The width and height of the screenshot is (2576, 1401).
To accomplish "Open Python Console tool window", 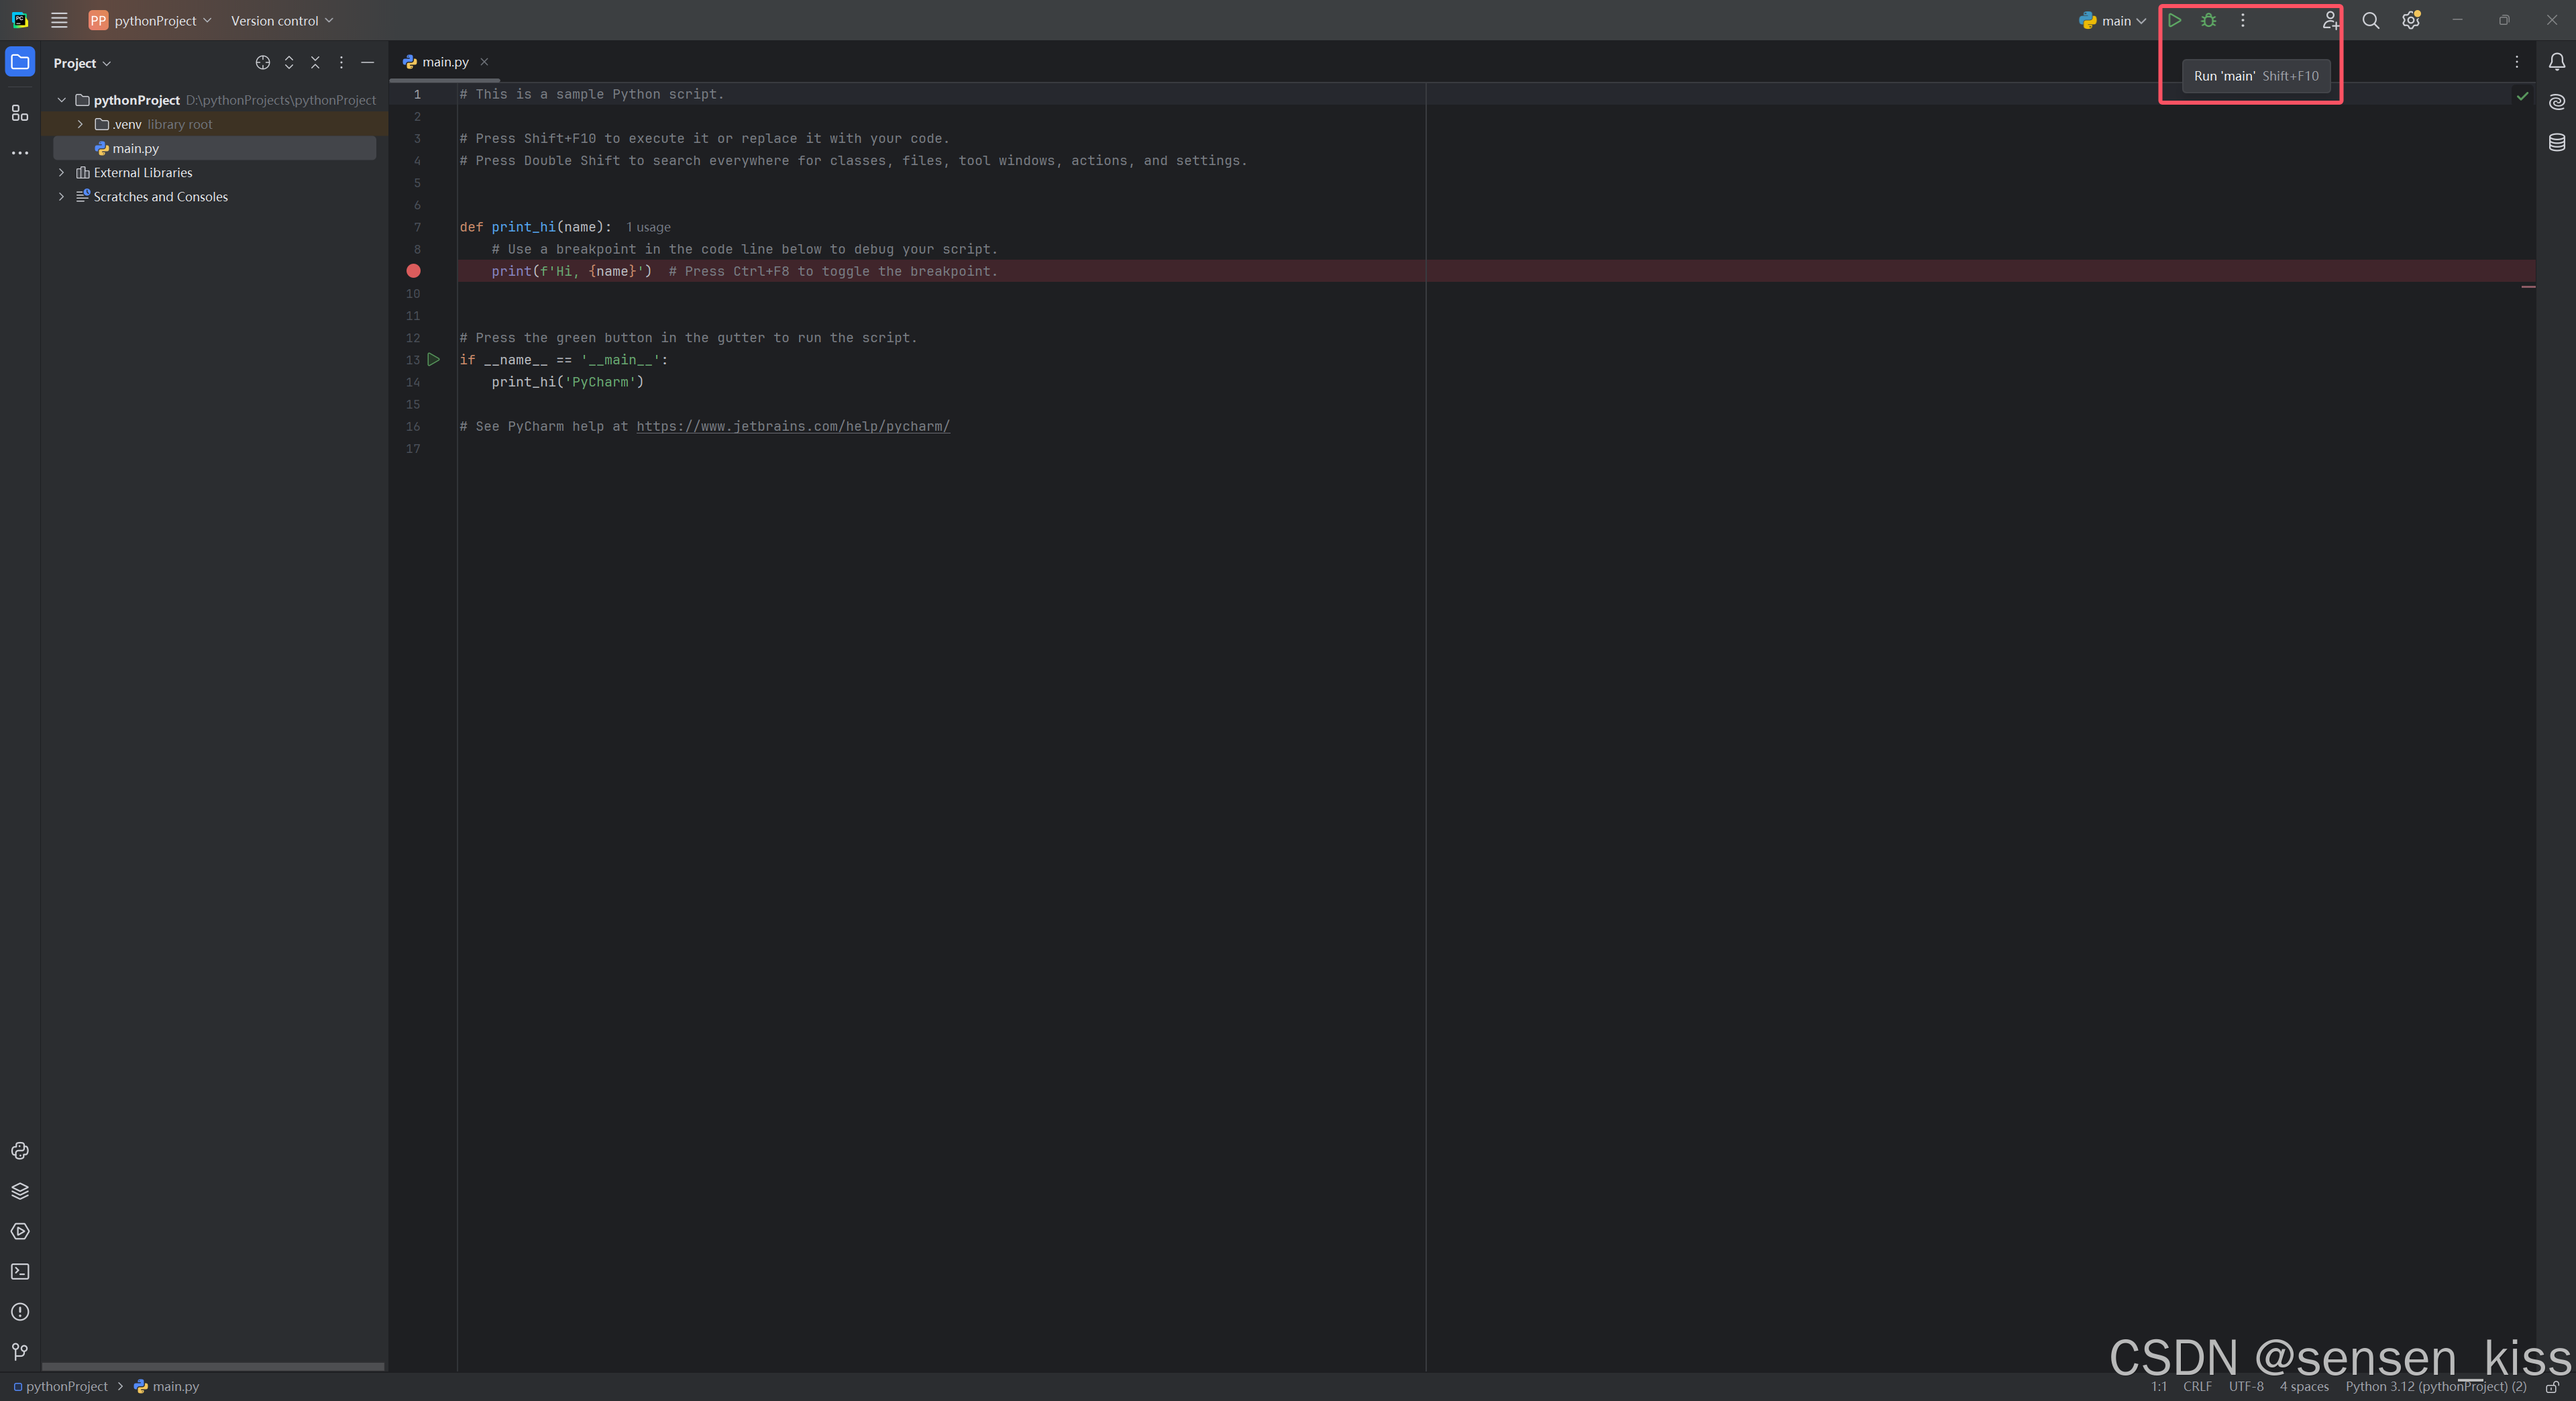I will [20, 1151].
